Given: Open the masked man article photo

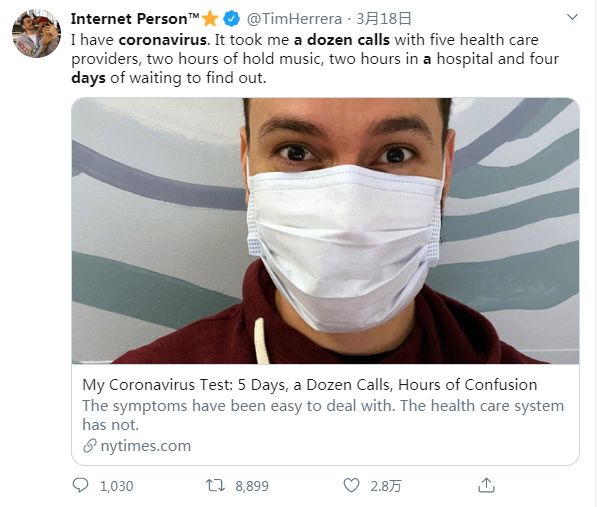Looking at the screenshot, I should (x=326, y=231).
